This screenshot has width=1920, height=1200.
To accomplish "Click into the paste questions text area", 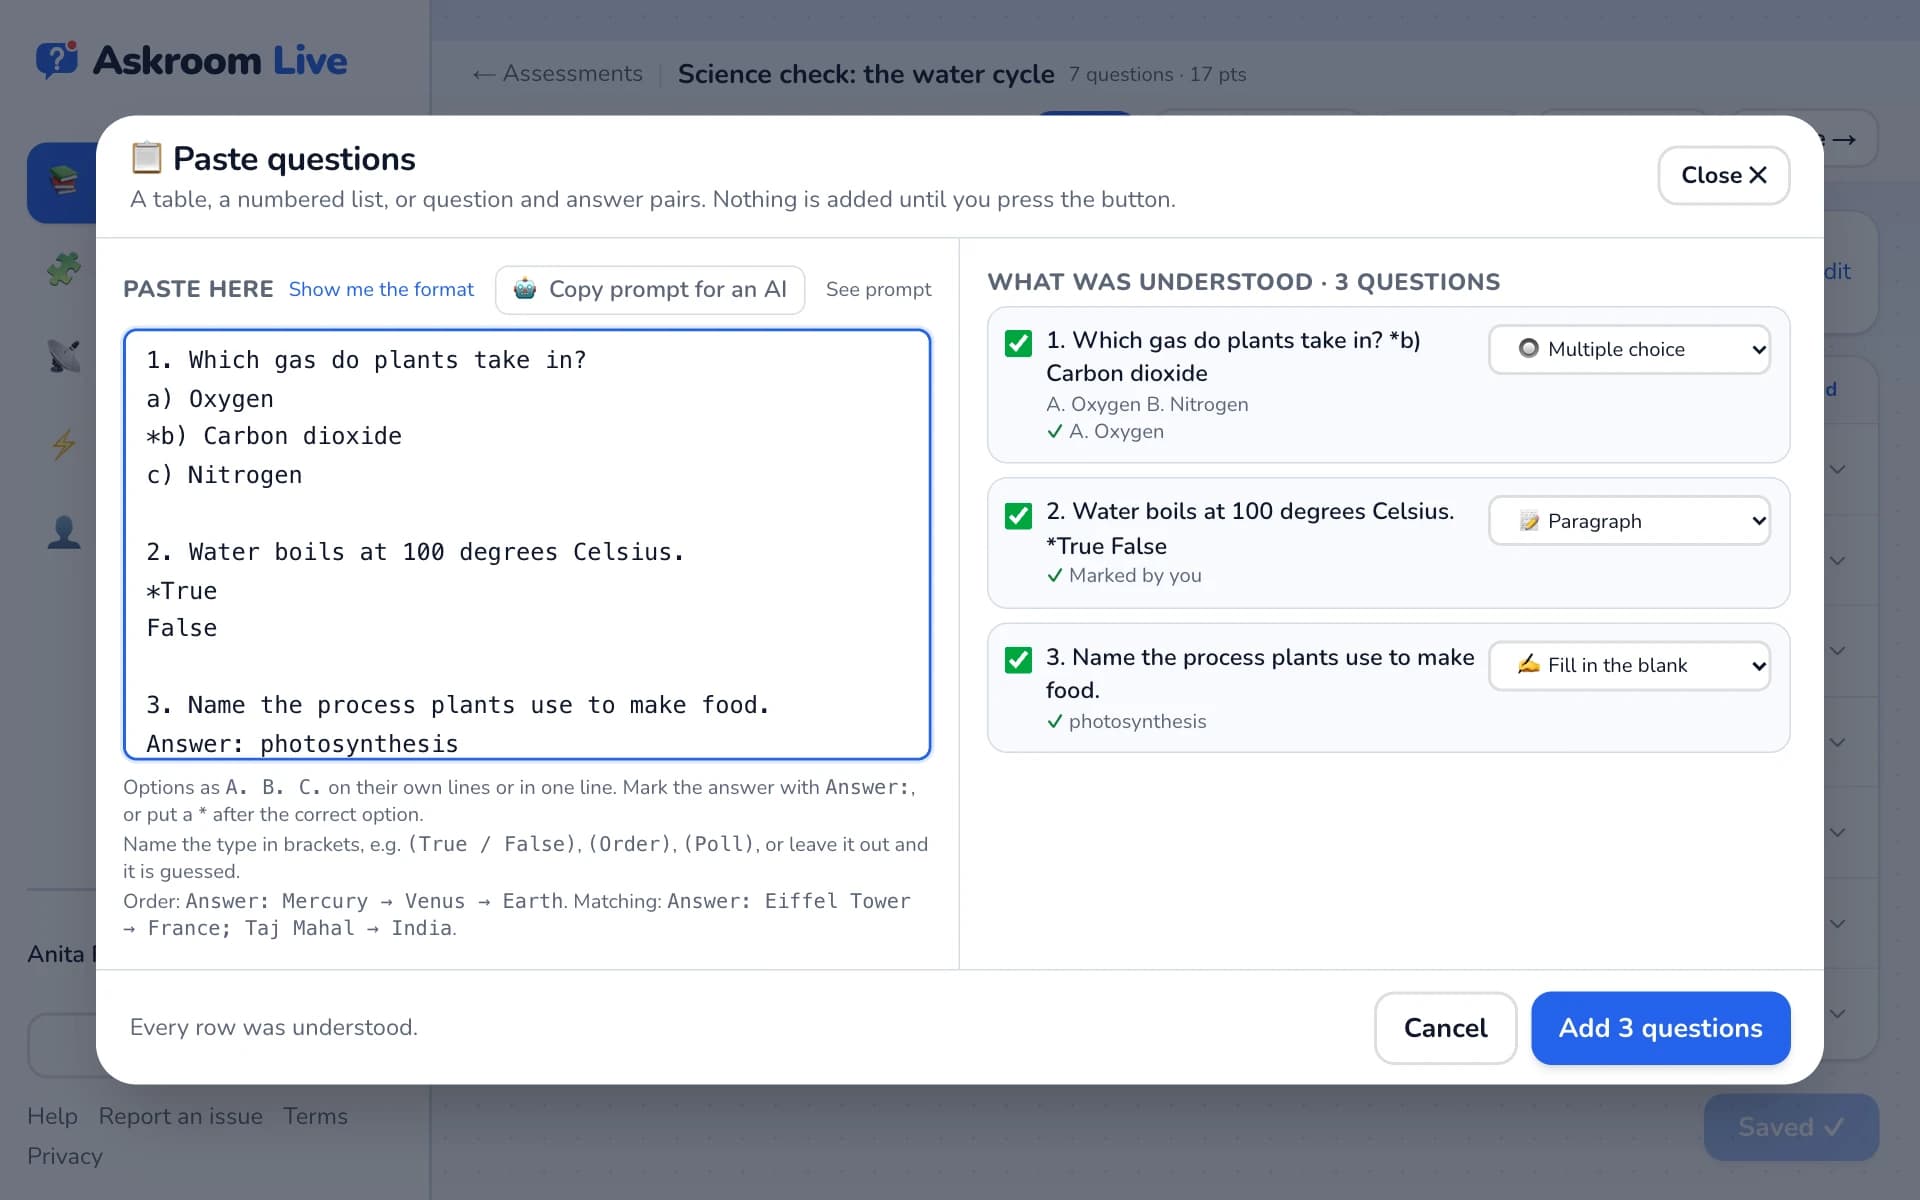I will pyautogui.click(x=527, y=544).
